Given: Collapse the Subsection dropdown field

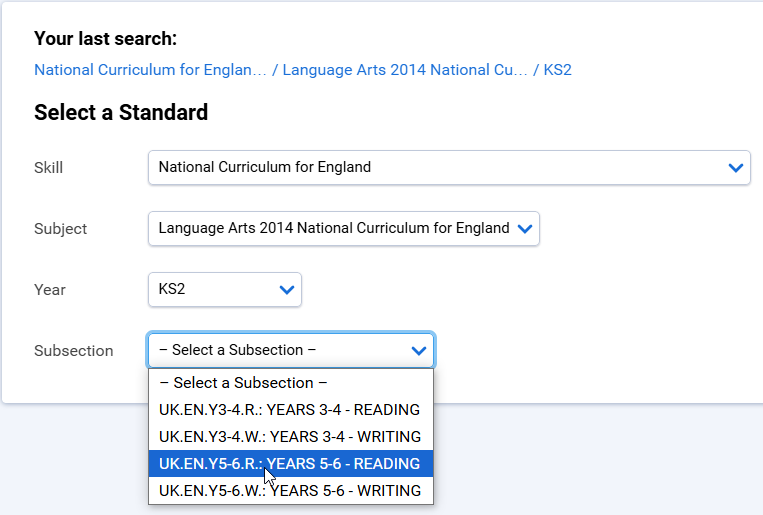Looking at the screenshot, I should point(291,350).
